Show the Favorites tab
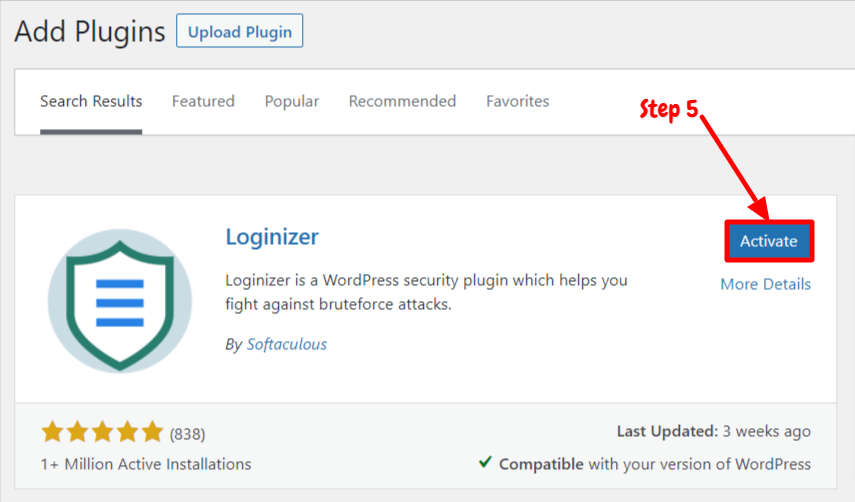 click(517, 101)
